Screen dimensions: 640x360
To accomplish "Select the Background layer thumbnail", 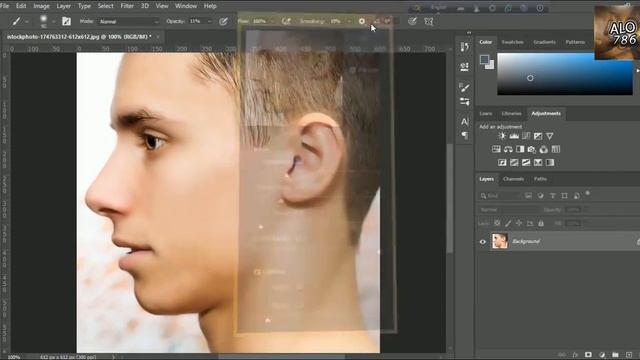I will coord(499,241).
